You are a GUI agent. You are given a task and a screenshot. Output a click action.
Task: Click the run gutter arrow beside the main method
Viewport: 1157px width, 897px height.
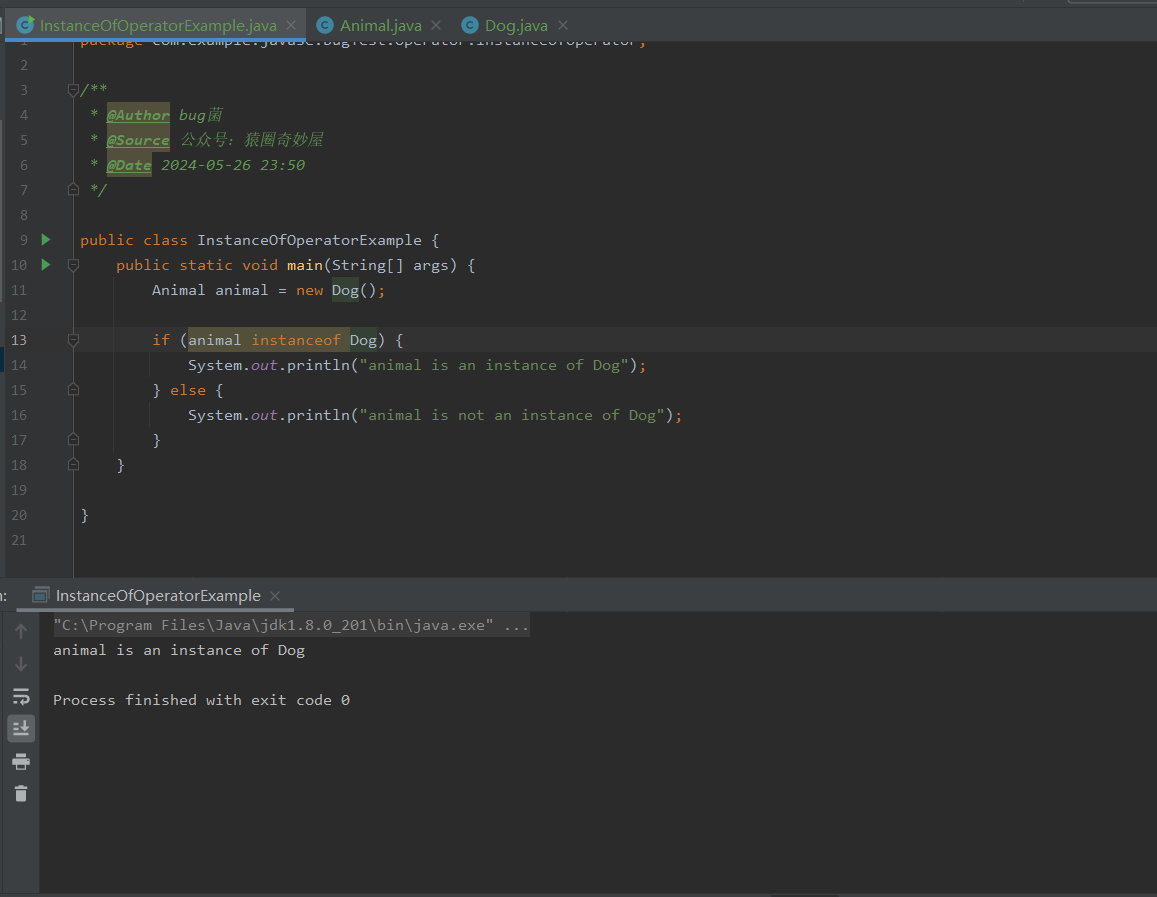[46, 265]
